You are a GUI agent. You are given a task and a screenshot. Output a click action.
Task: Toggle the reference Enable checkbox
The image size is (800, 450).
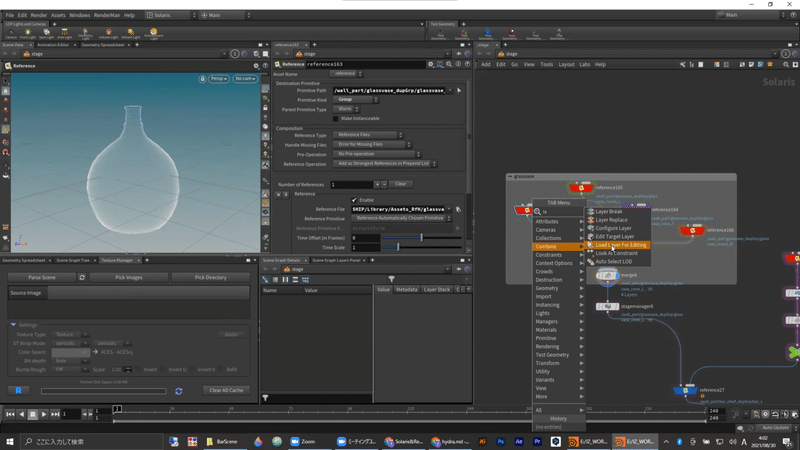(354, 200)
